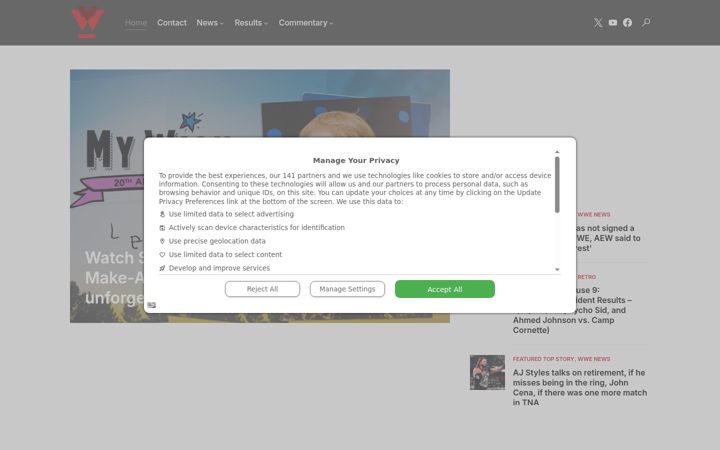Click the rocket icon beside 'Develop and improve services'
Viewport: 720px width, 450px height.
click(x=162, y=268)
